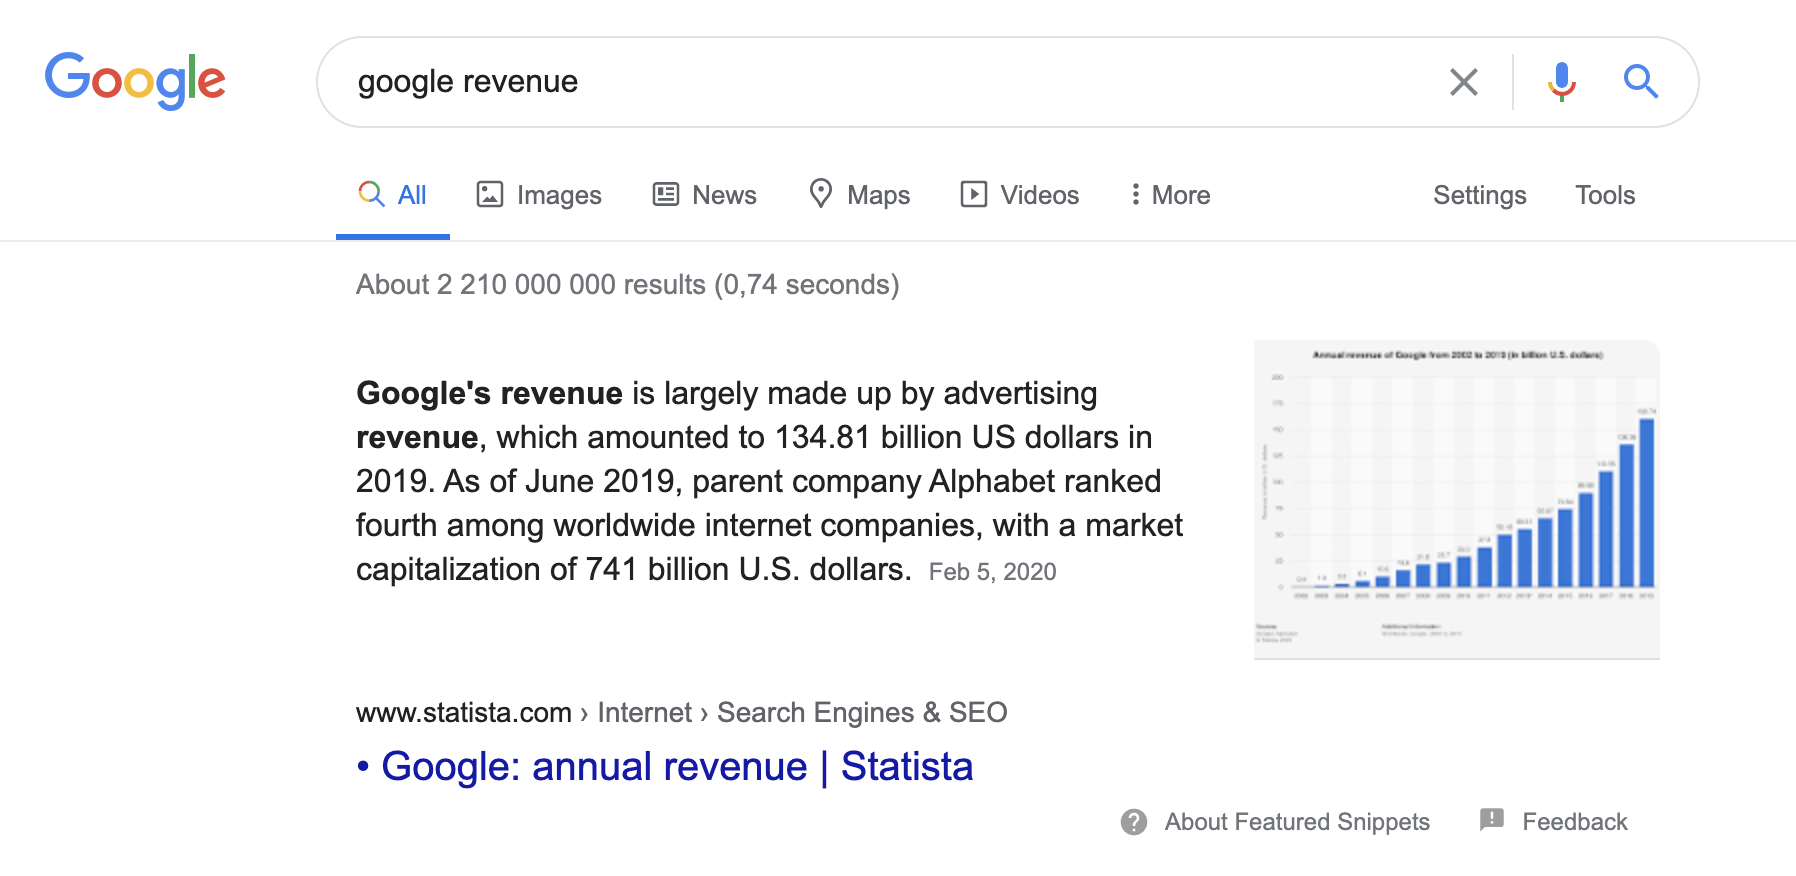
Task: Send Feedback on the snippet
Action: click(1575, 822)
